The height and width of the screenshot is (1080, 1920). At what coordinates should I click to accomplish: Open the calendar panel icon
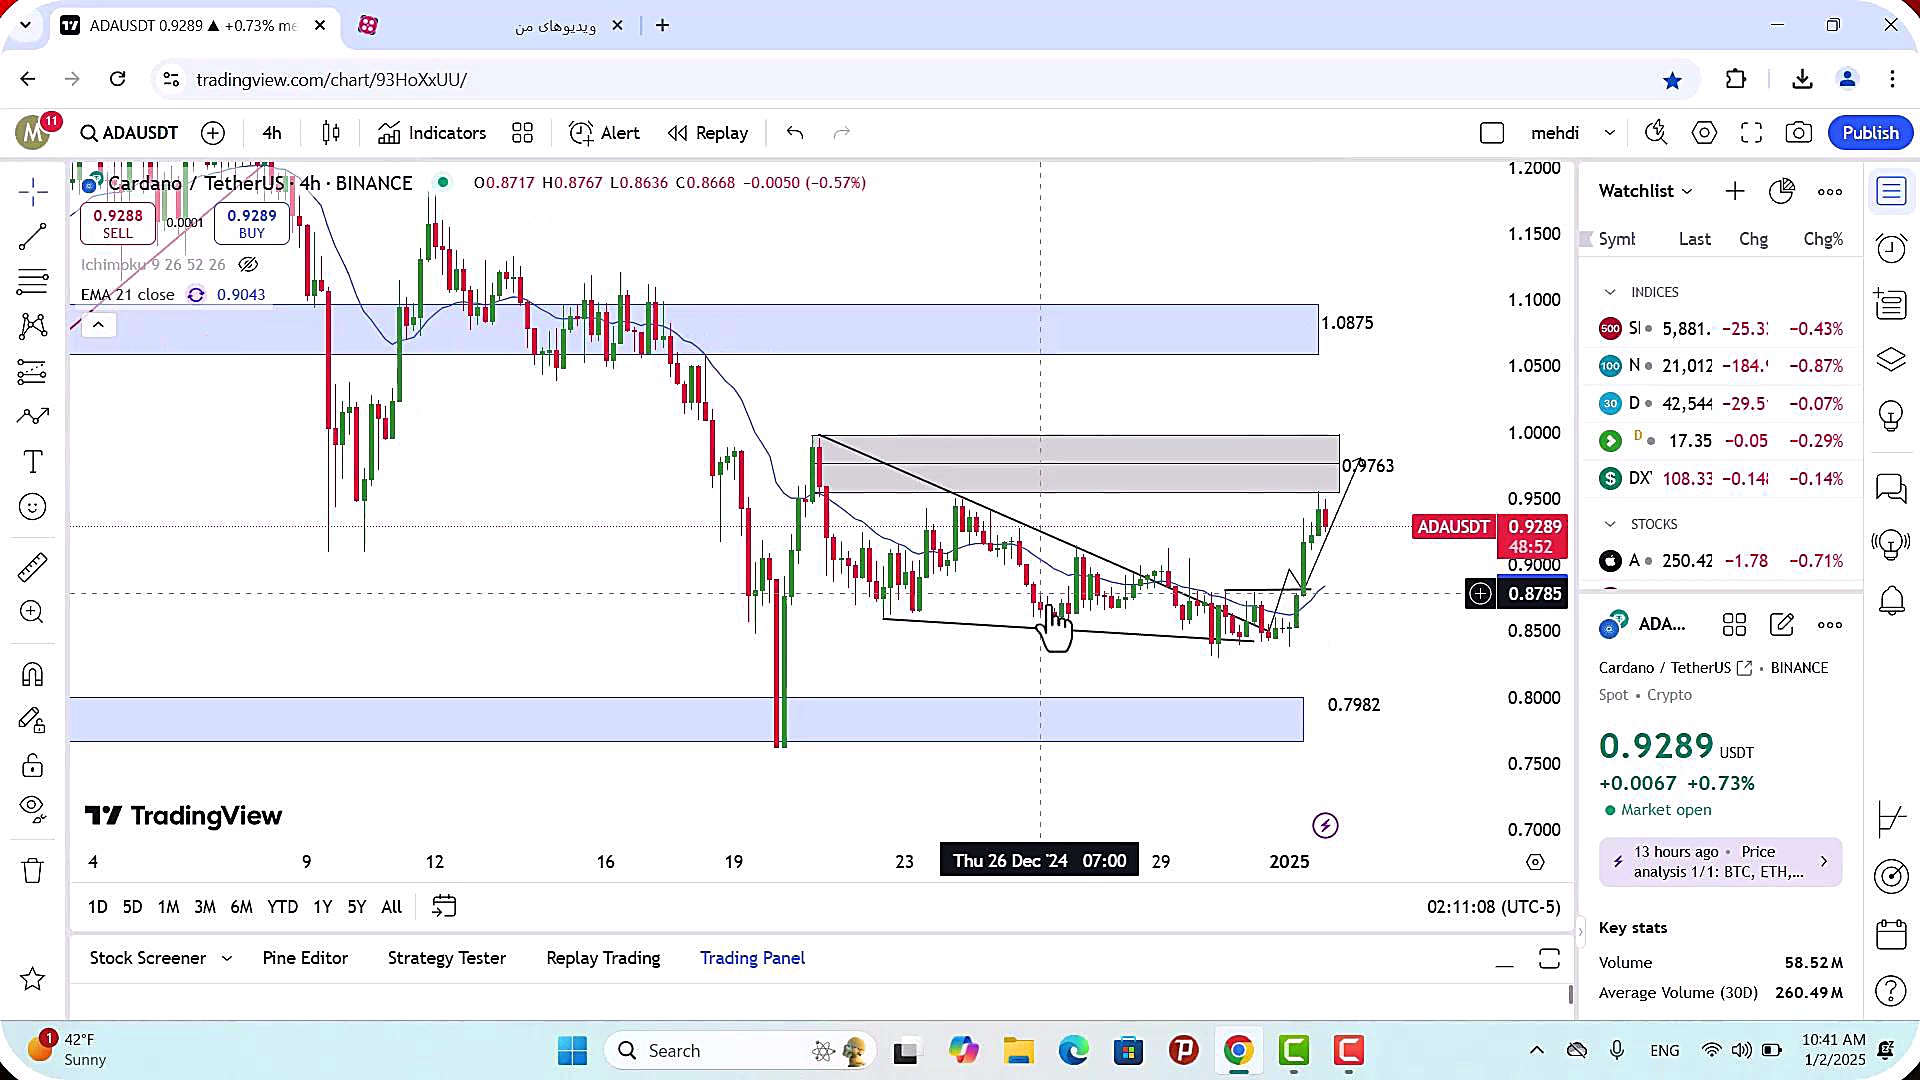pyautogui.click(x=1891, y=934)
